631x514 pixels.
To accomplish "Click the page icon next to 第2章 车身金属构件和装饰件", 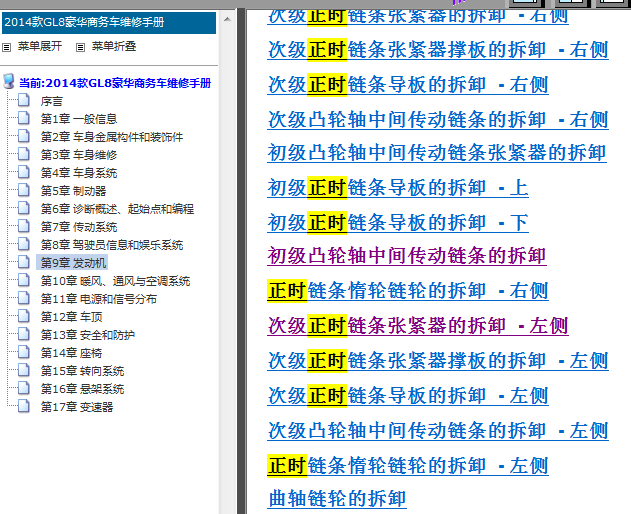I will click(x=24, y=136).
